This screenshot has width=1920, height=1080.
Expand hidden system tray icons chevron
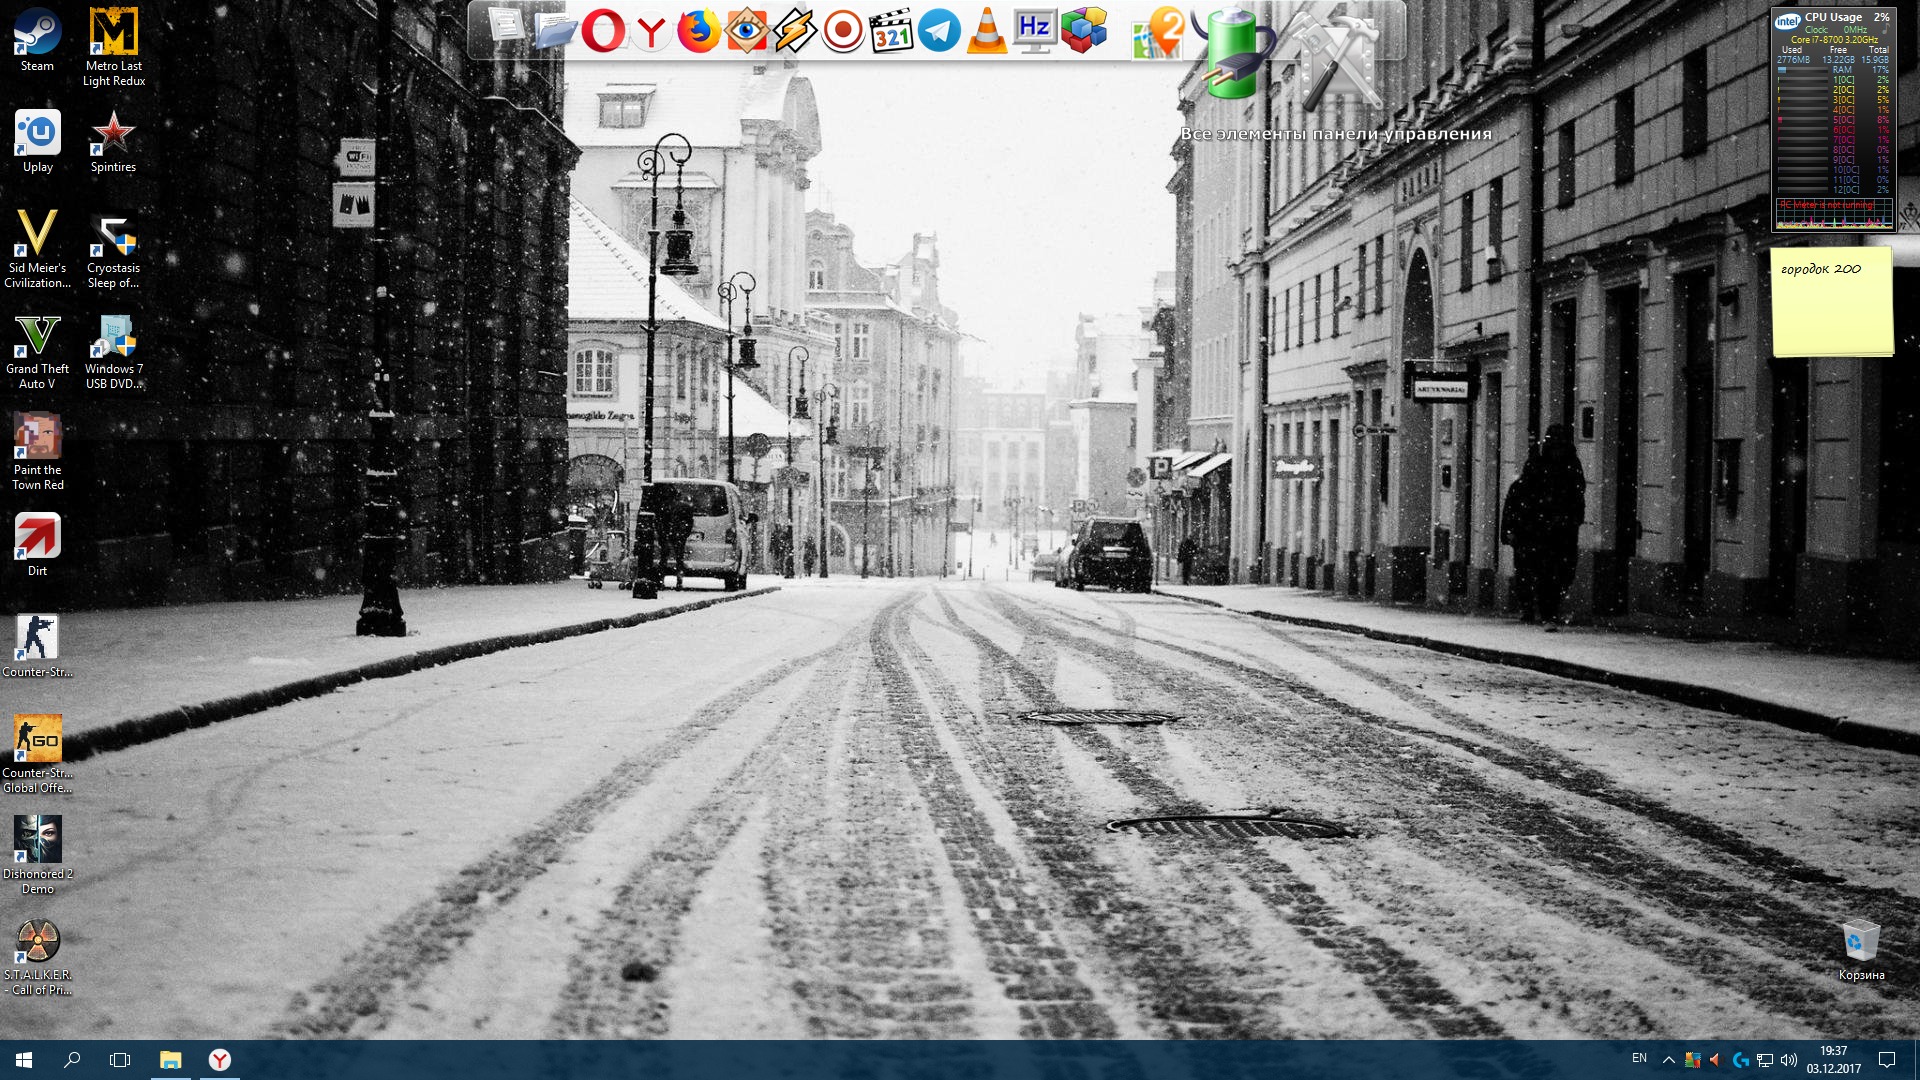[1668, 1060]
